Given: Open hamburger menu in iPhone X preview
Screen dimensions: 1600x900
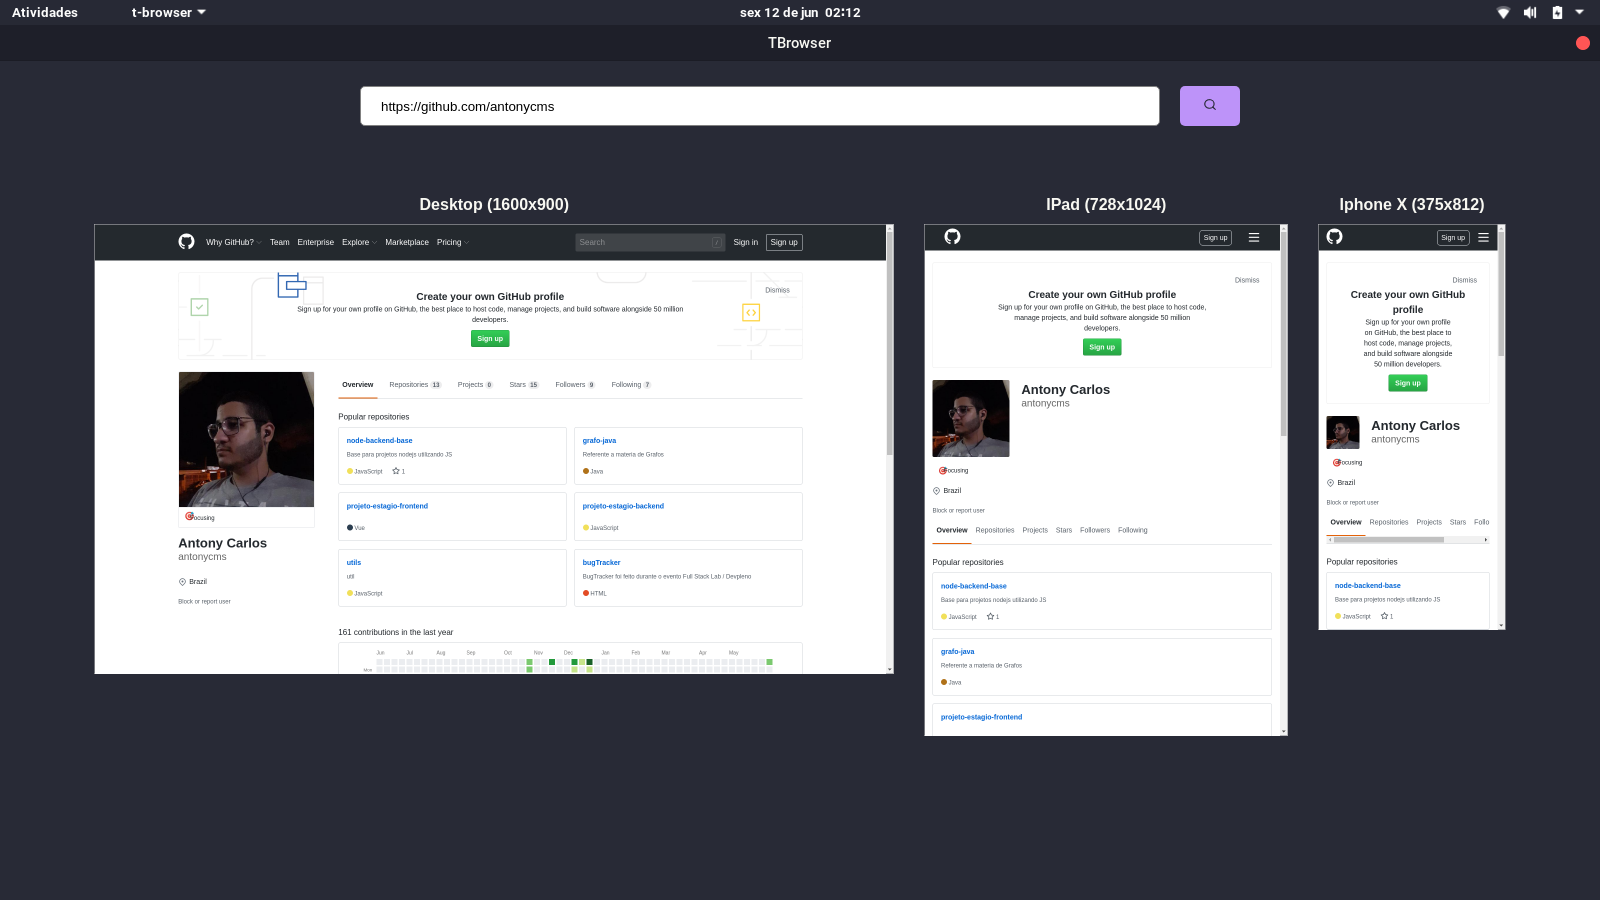Looking at the screenshot, I should point(1483,238).
